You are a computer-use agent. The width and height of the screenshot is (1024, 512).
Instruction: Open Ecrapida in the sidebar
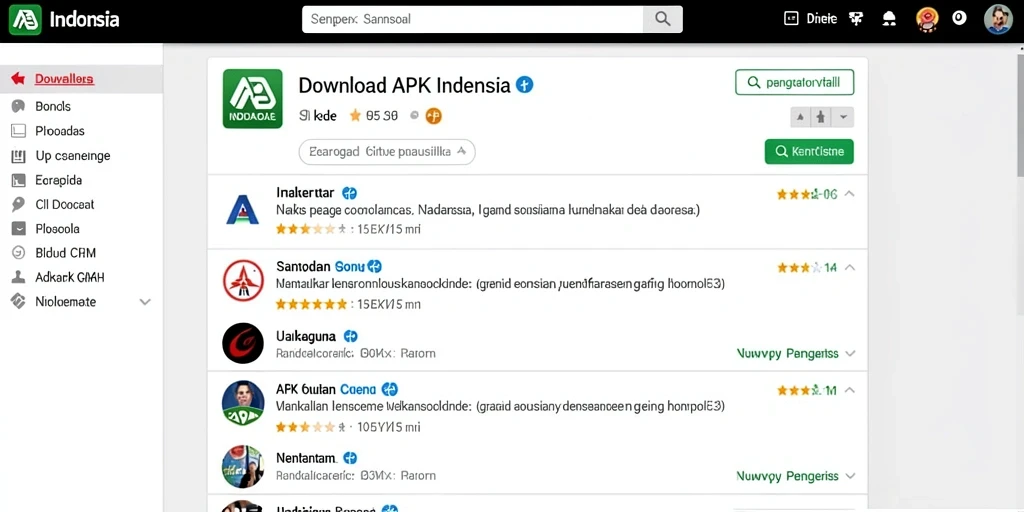coord(59,180)
